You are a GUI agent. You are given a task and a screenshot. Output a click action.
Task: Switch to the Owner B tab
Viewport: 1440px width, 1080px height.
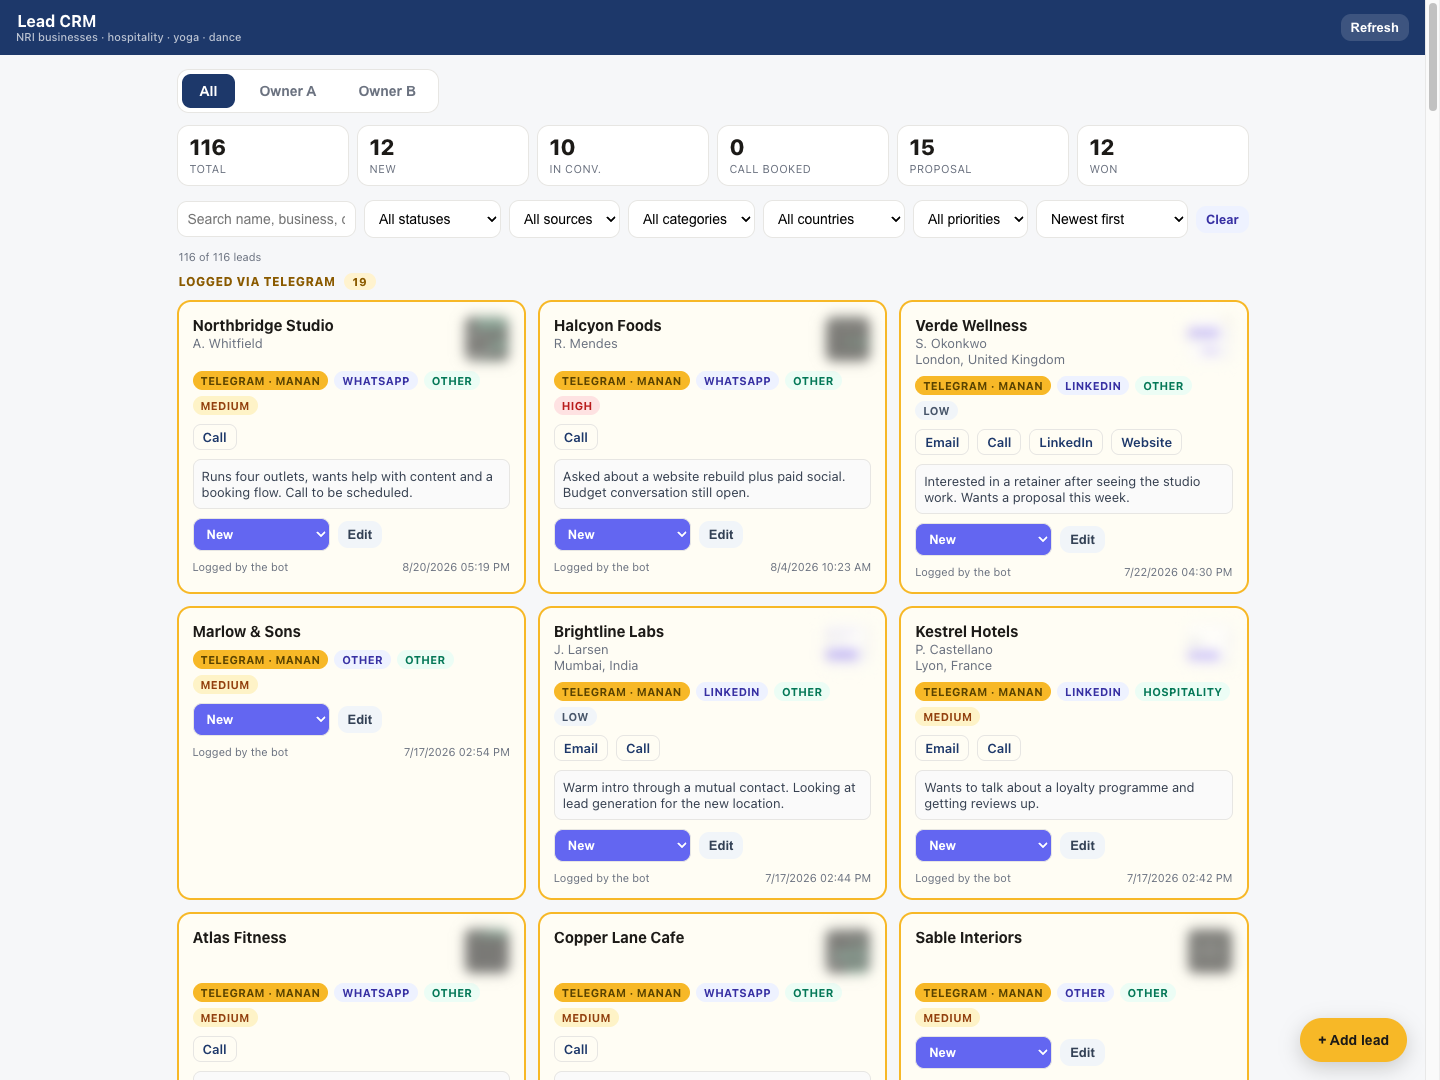click(387, 91)
